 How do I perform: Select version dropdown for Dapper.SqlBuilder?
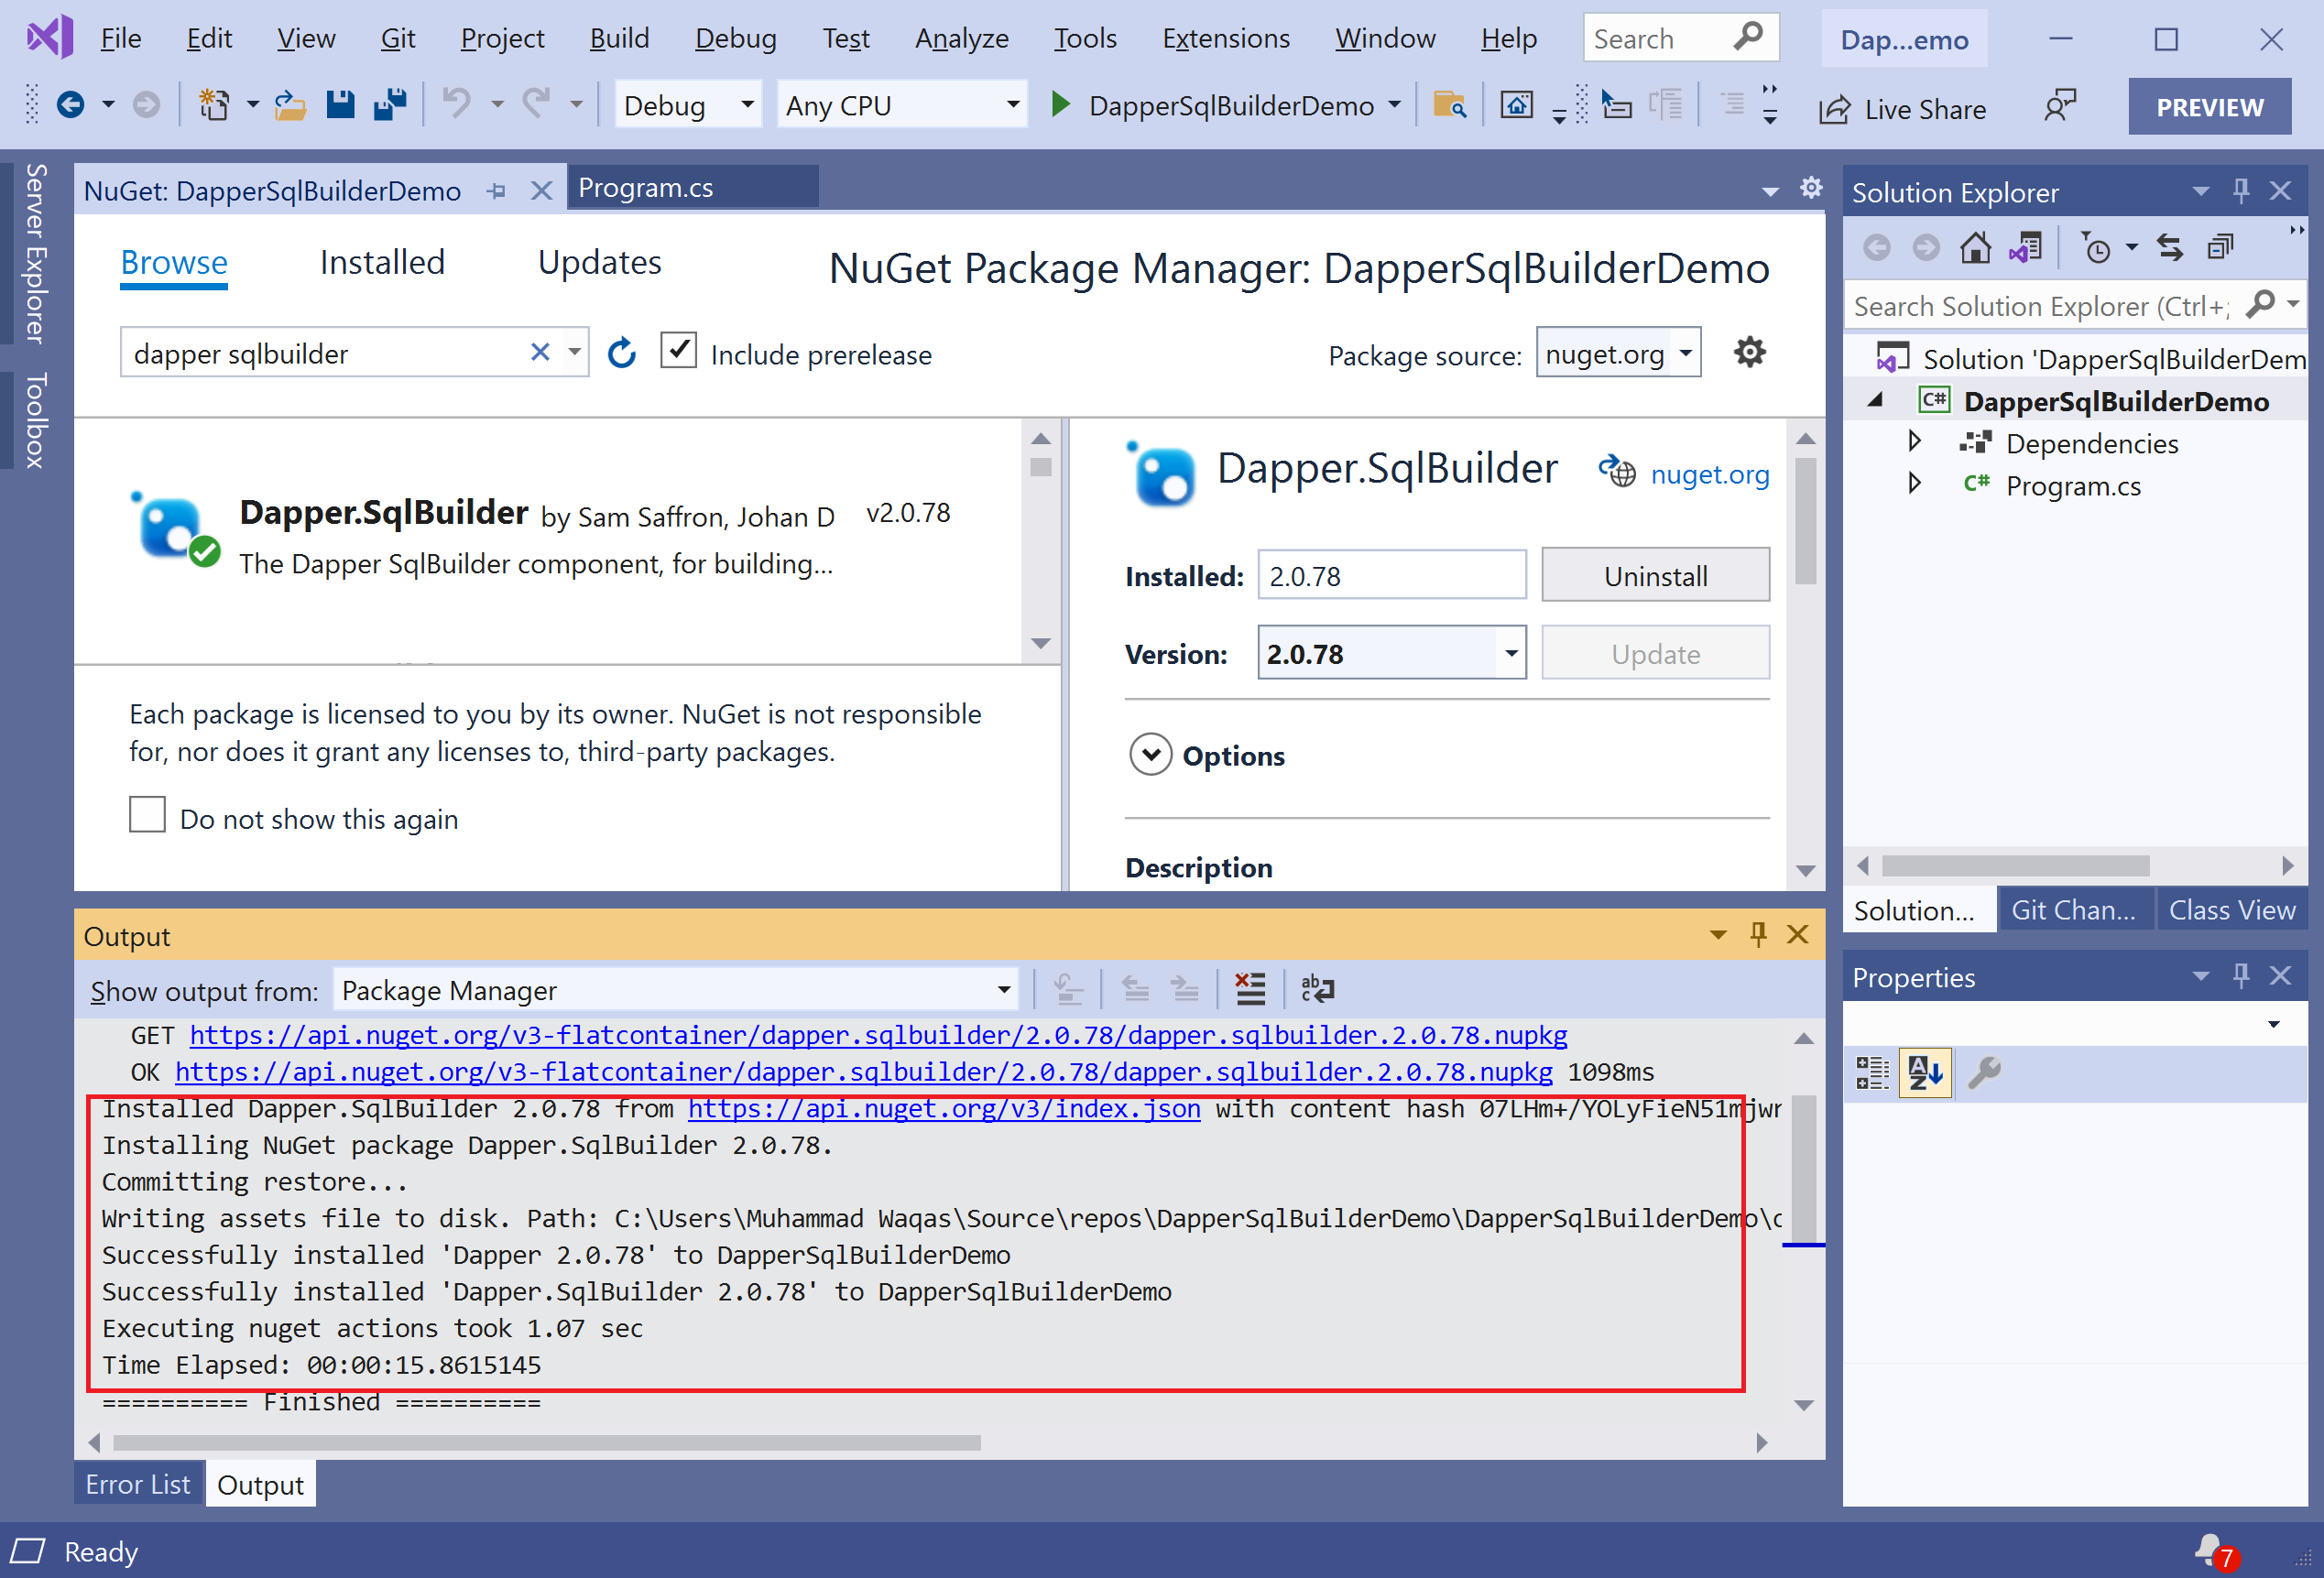tap(1382, 652)
